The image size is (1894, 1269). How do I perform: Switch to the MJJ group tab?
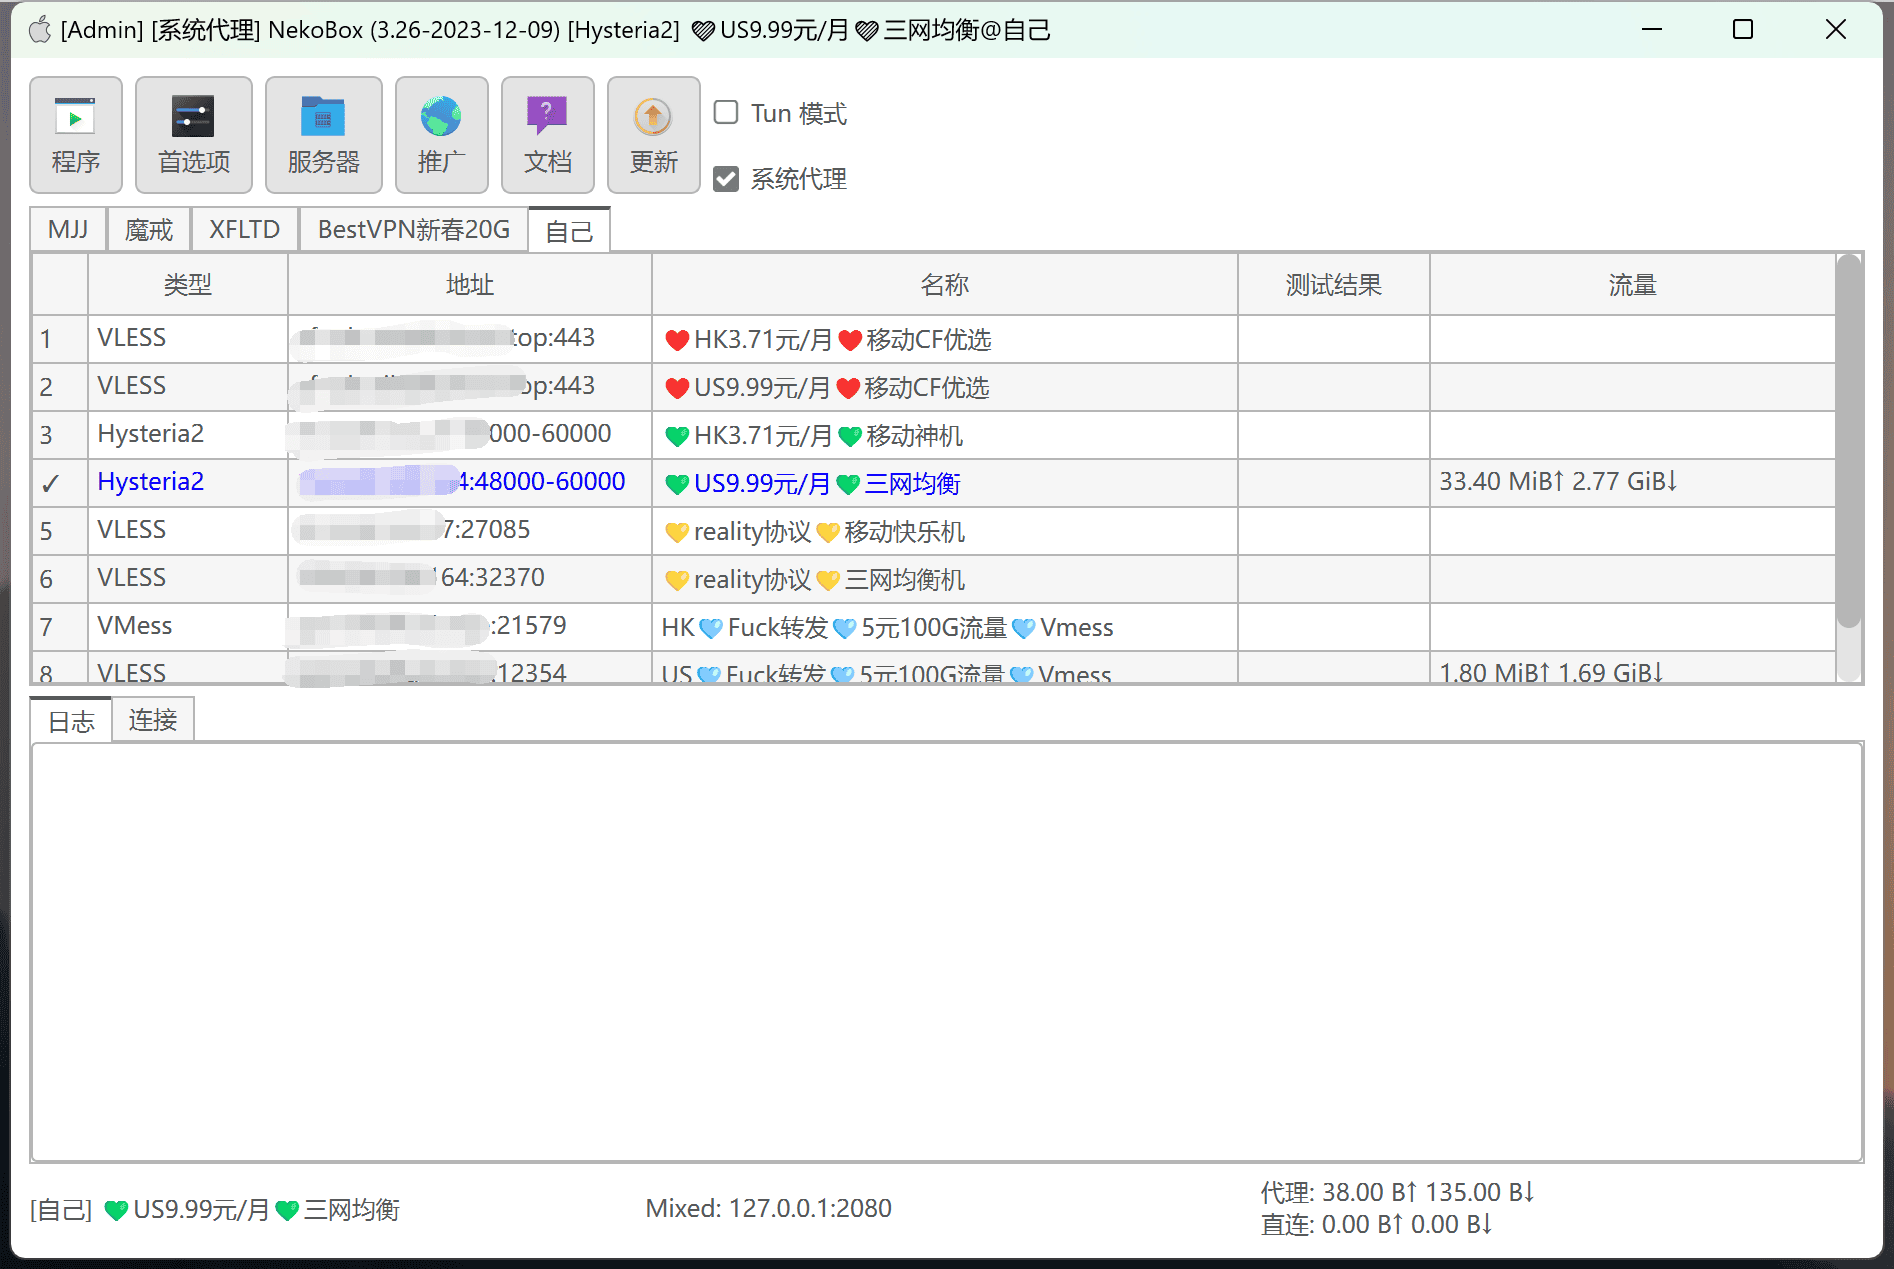(x=69, y=230)
